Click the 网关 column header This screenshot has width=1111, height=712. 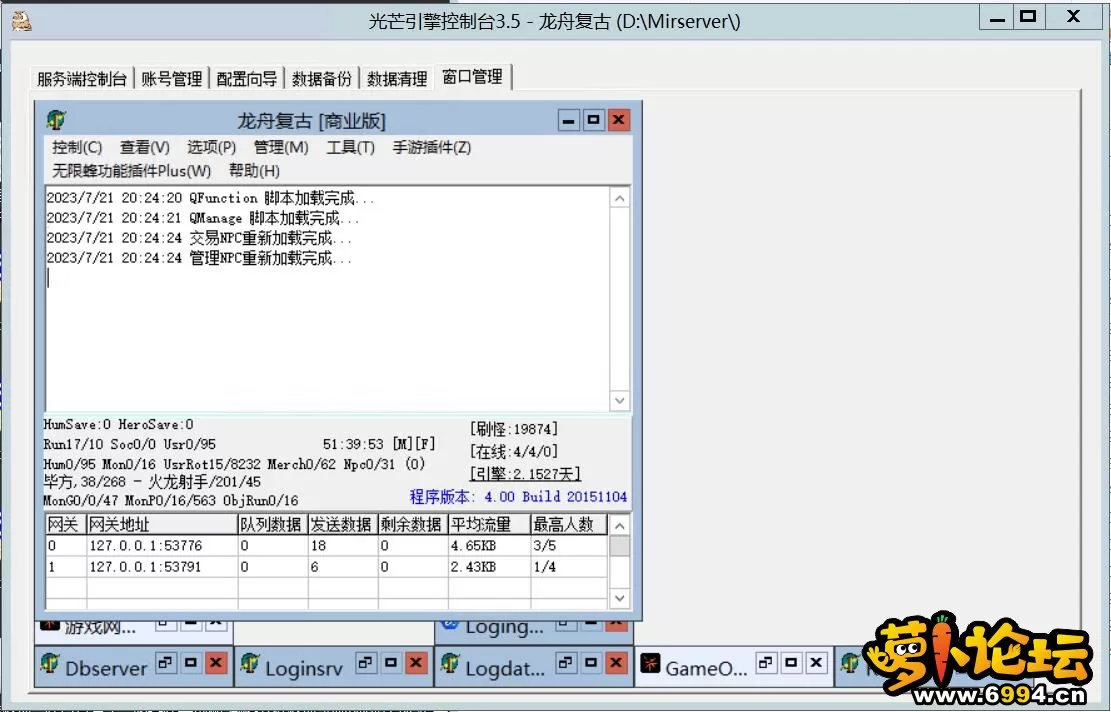coord(66,525)
